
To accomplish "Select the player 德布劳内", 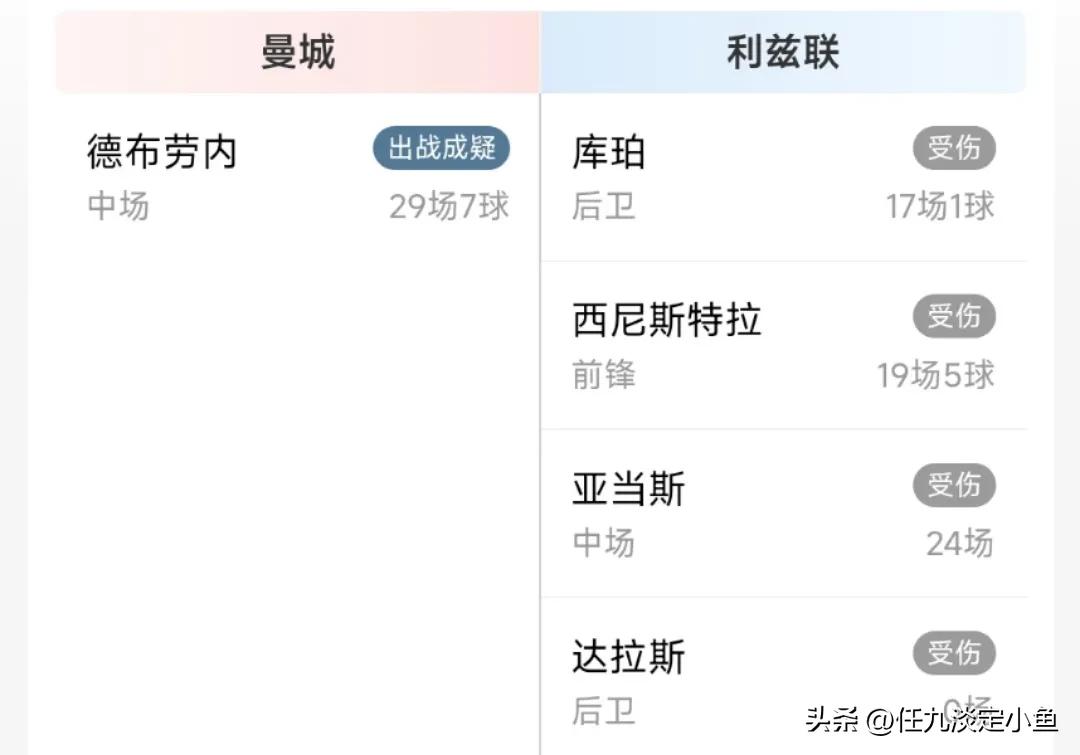I will (x=162, y=151).
